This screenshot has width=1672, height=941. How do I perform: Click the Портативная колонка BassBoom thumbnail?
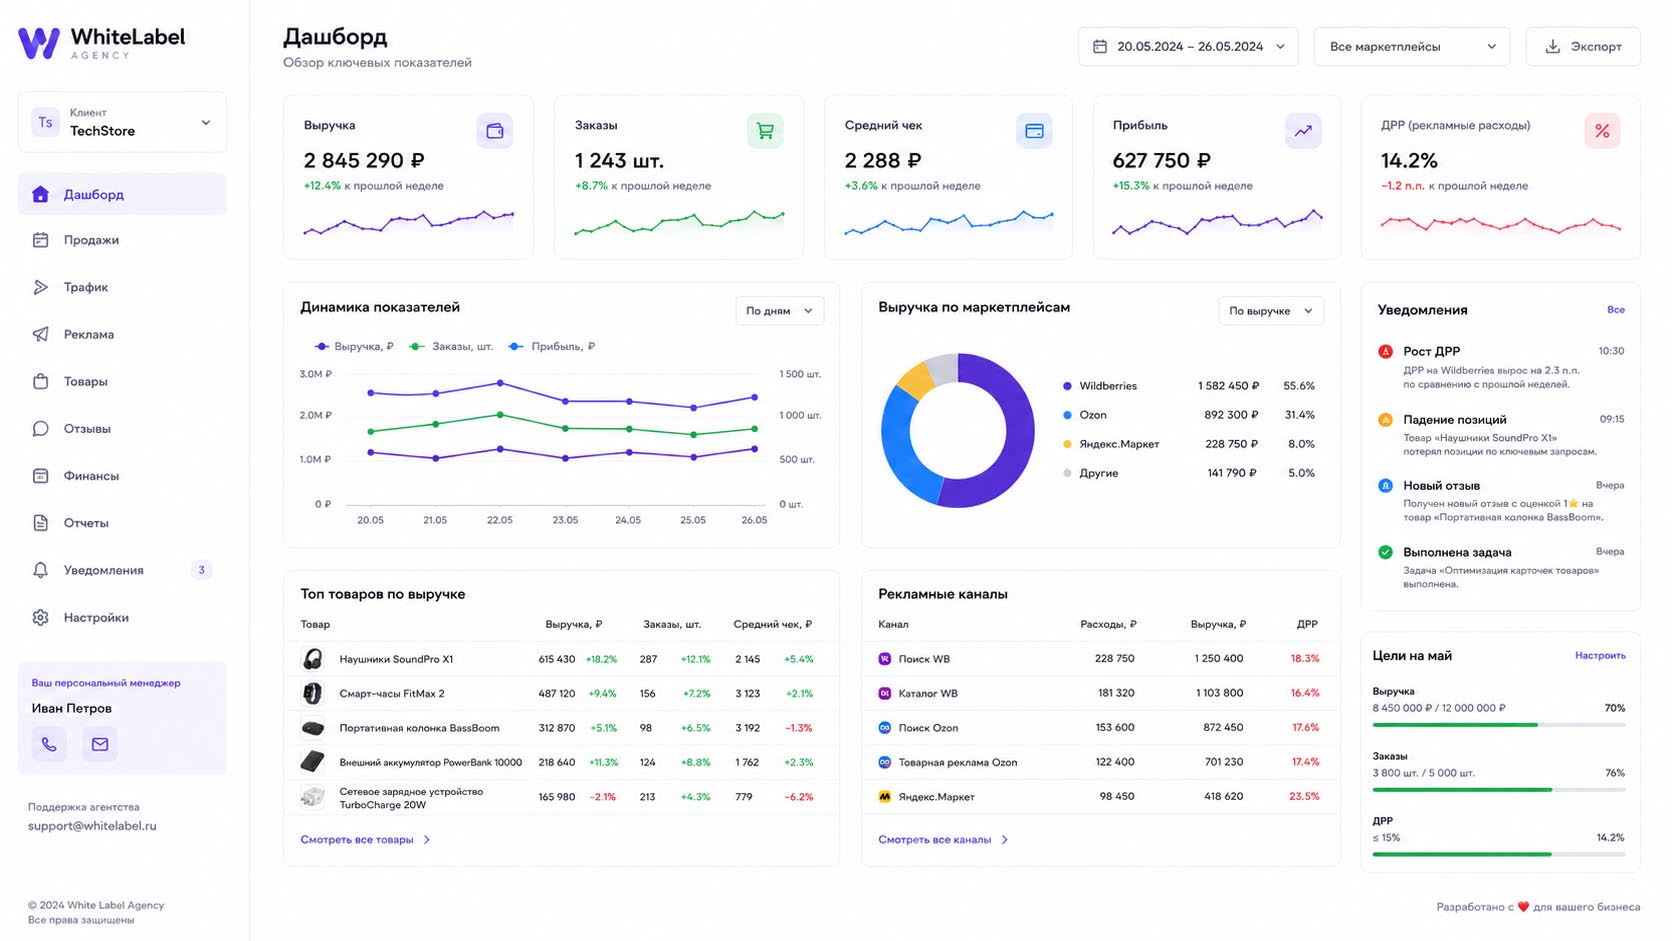point(312,728)
